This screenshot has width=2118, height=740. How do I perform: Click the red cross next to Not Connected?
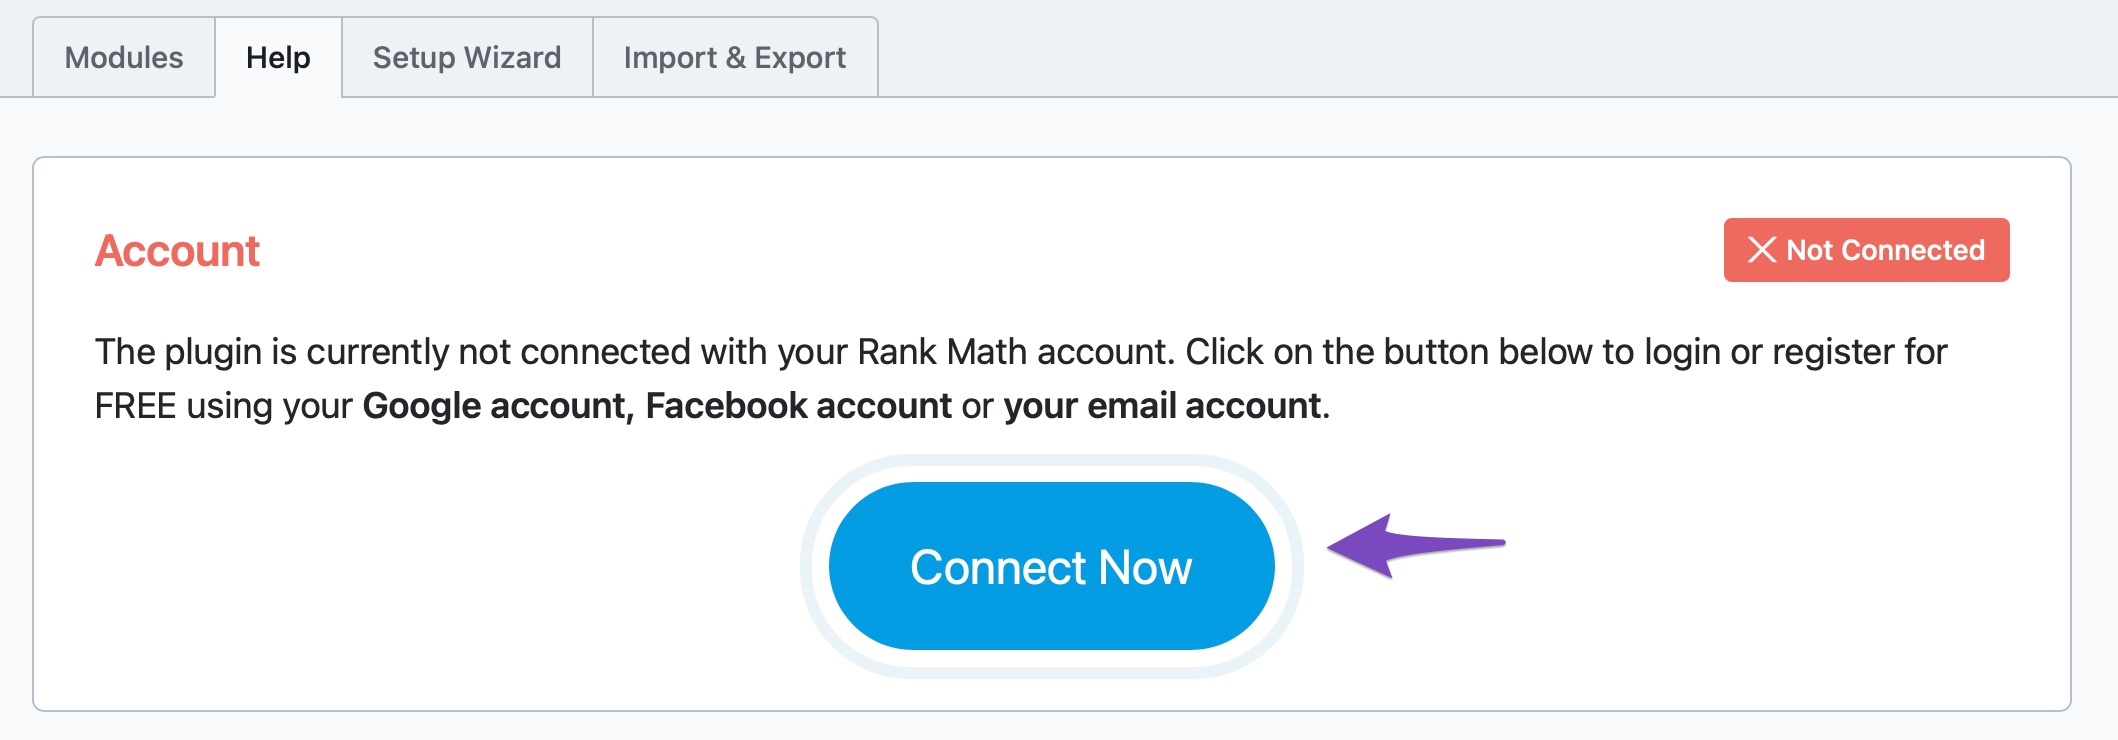coord(1764,250)
